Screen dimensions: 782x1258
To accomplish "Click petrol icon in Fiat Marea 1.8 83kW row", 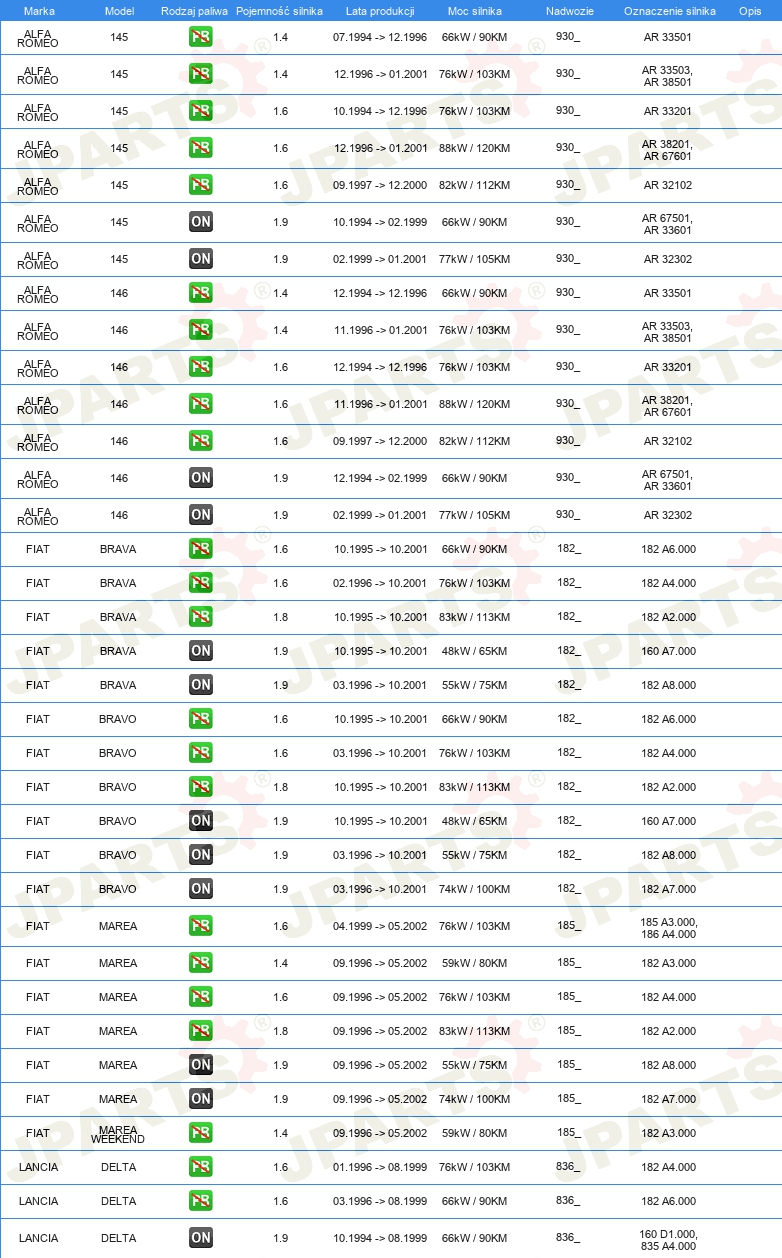I will [201, 1031].
